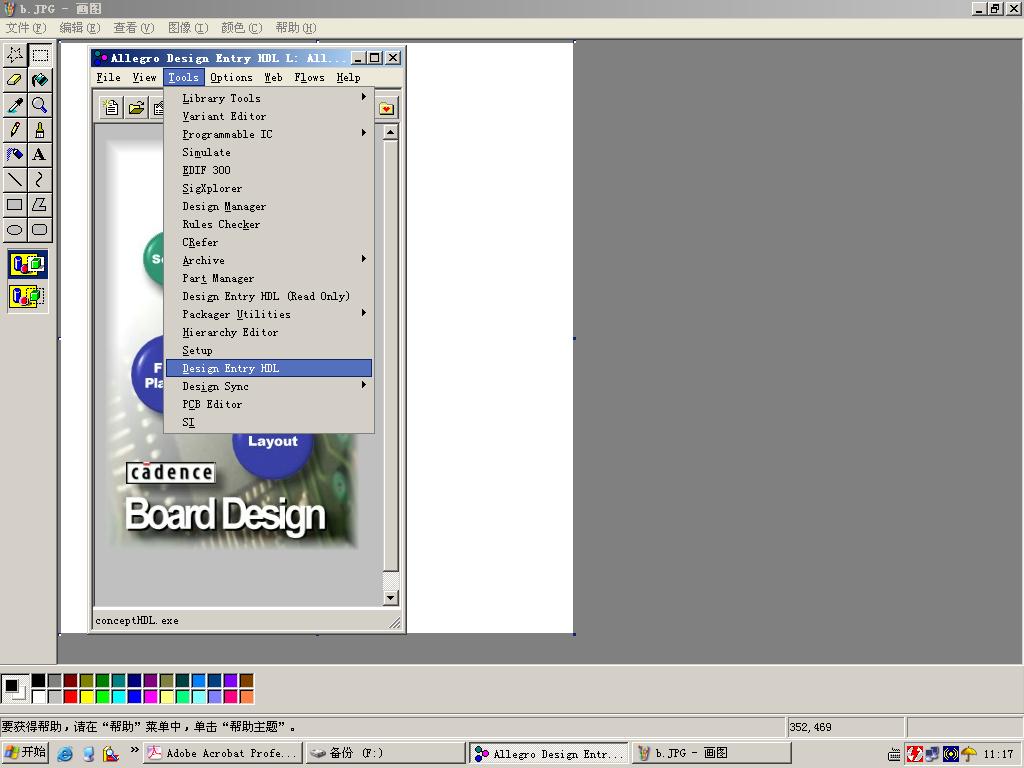The height and width of the screenshot is (768, 1024).
Task: Select the Polygon shape tool
Action: [x=40, y=204]
